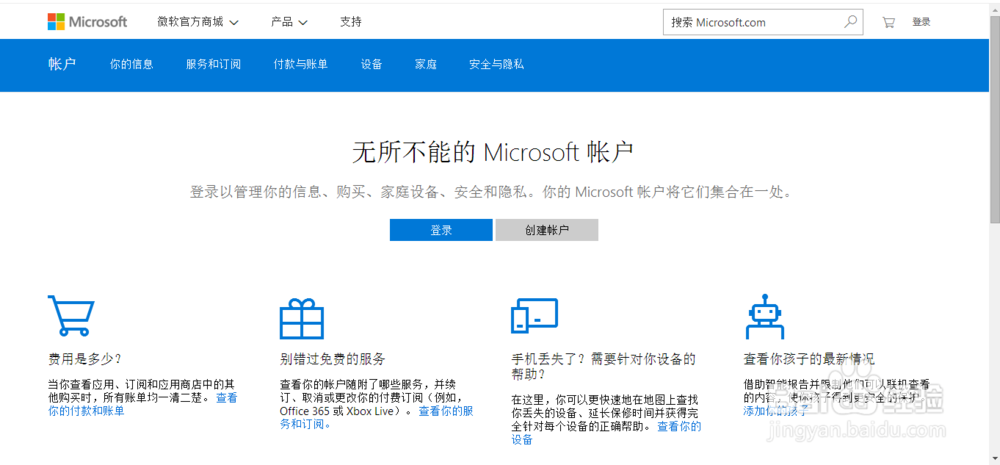1000x465 pixels.
Task: Click the scrollbar down arrow
Action: [994, 458]
